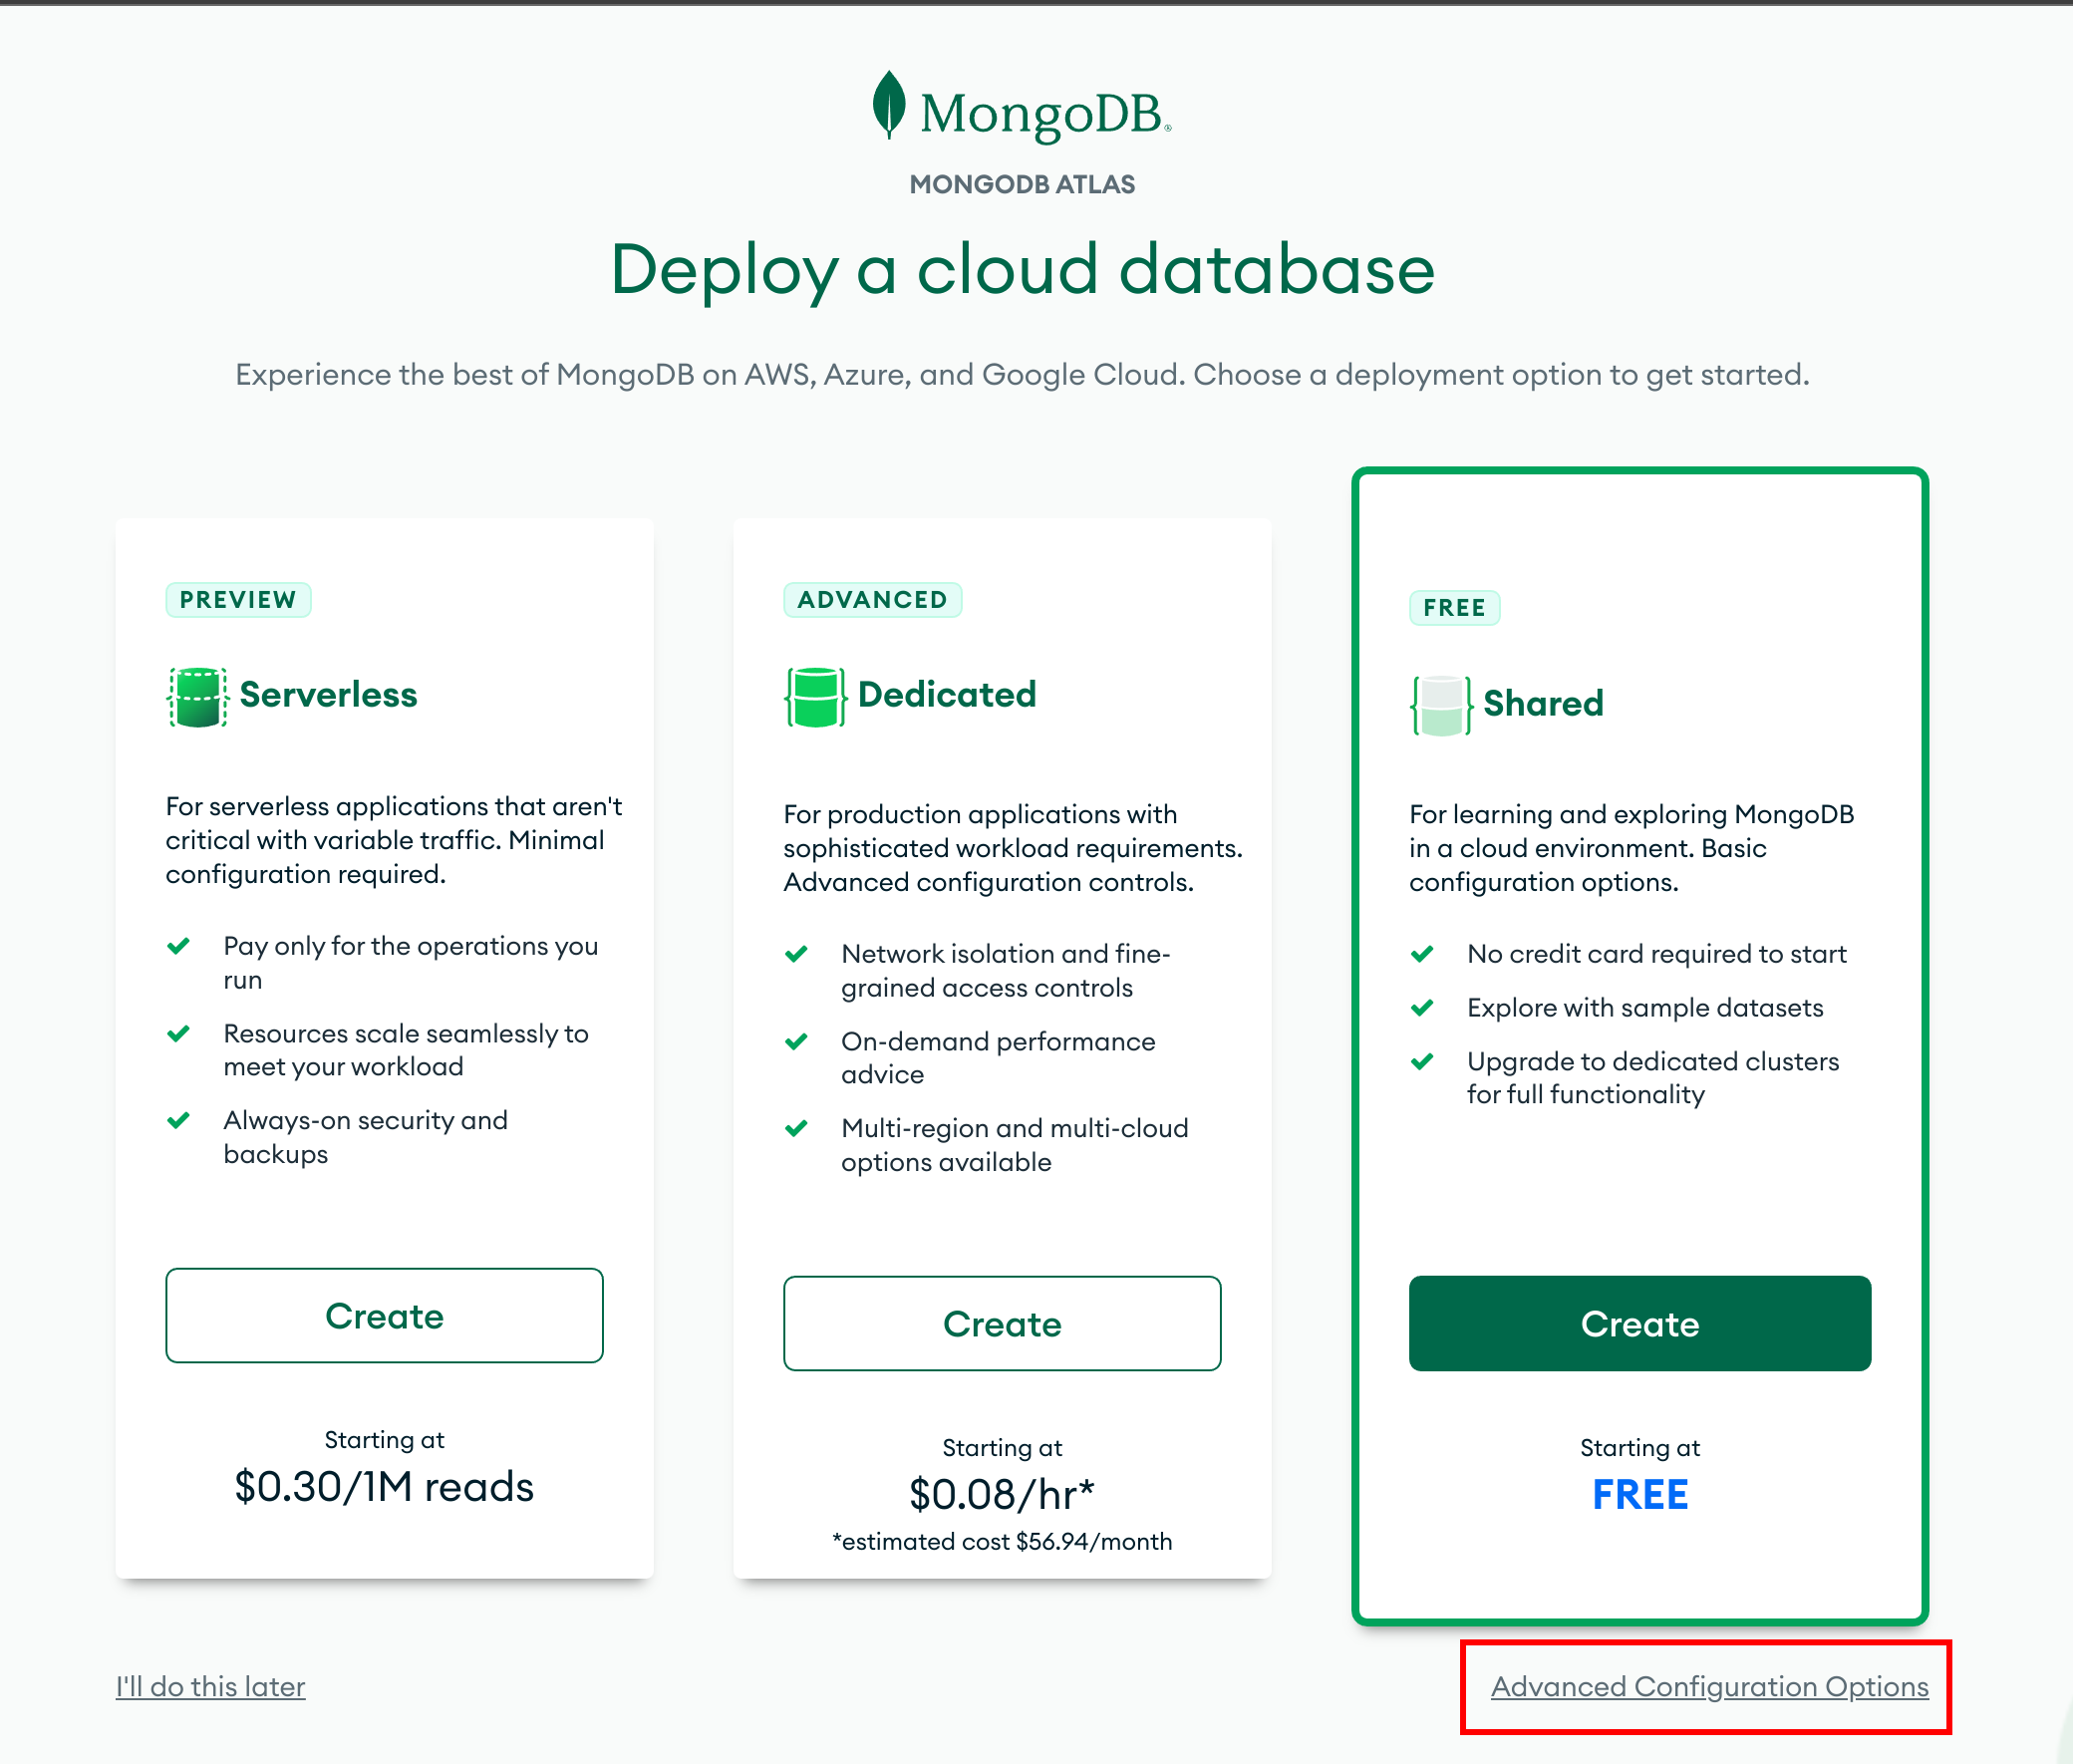This screenshot has height=1764, width=2073.
Task: Click checkmark beside "Network isolation"
Action: (797, 954)
